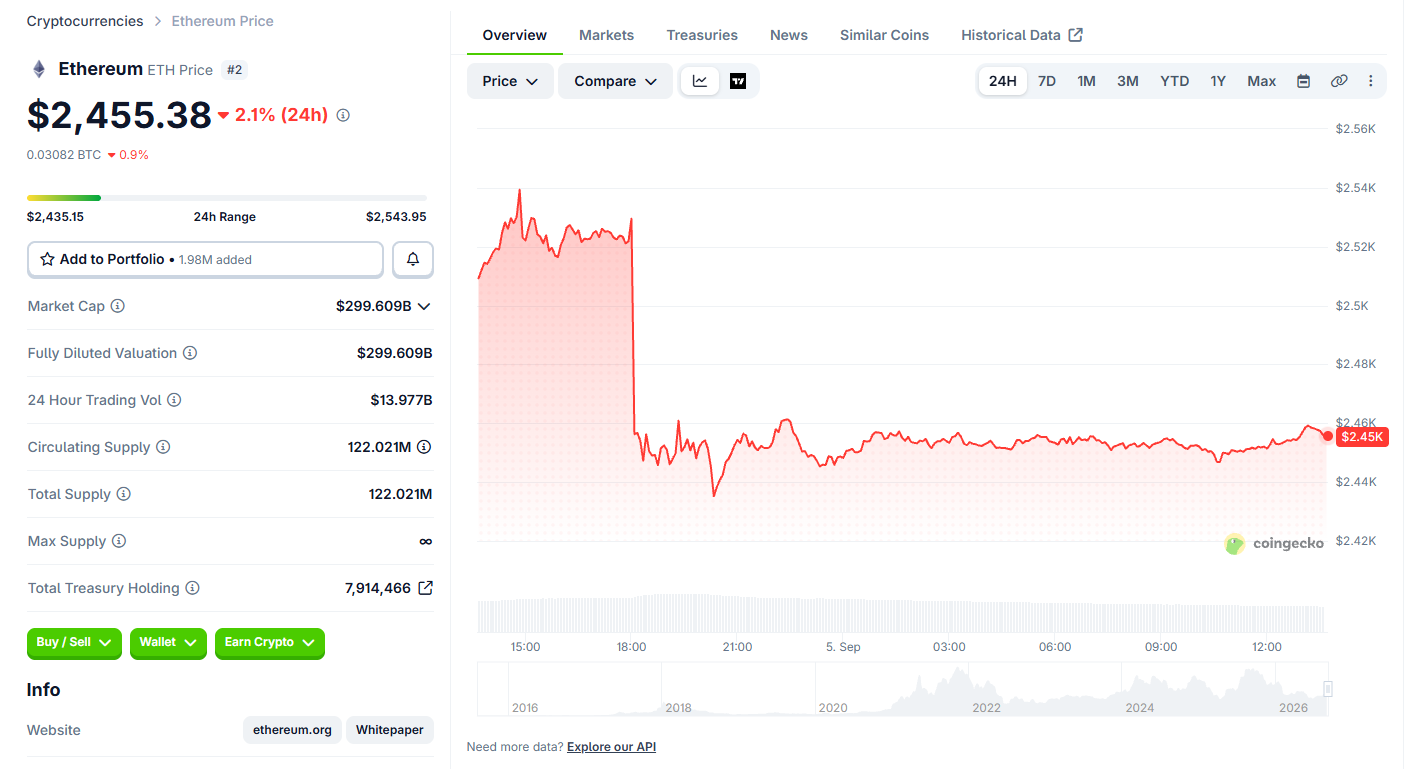This screenshot has width=1411, height=769.
Task: Open the Buy / Sell dropdown
Action: pos(74,643)
